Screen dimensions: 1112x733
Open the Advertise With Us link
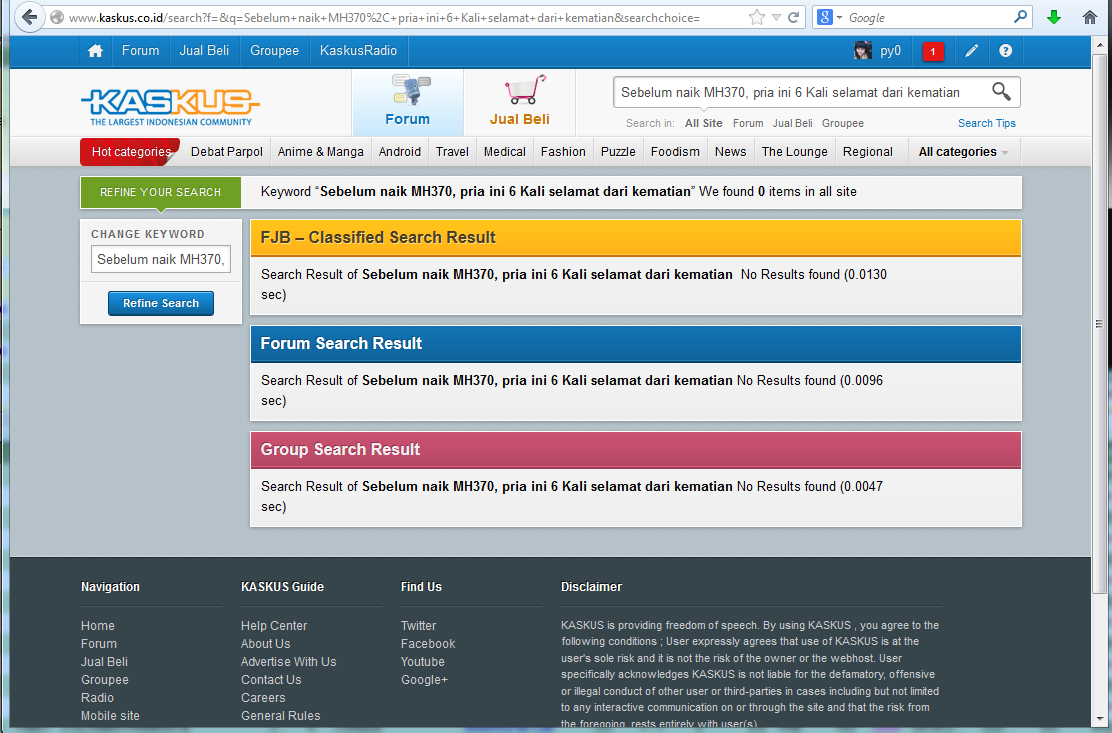pos(289,661)
